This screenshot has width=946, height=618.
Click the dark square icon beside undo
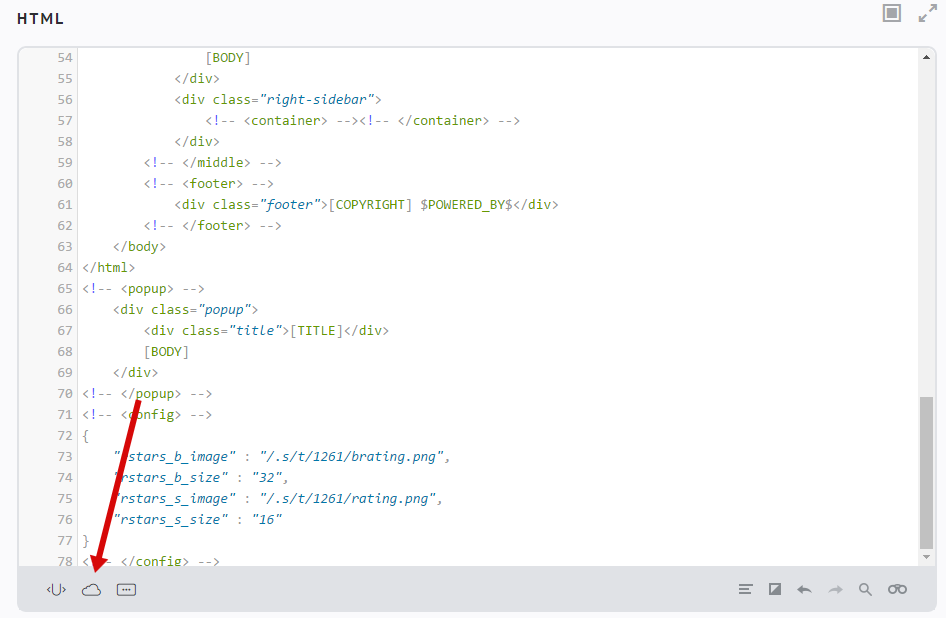[x=775, y=590]
